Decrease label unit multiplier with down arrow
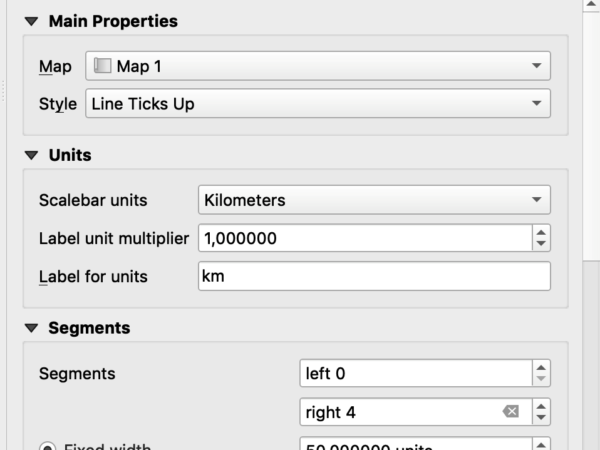600x450 pixels. pyautogui.click(x=541, y=243)
